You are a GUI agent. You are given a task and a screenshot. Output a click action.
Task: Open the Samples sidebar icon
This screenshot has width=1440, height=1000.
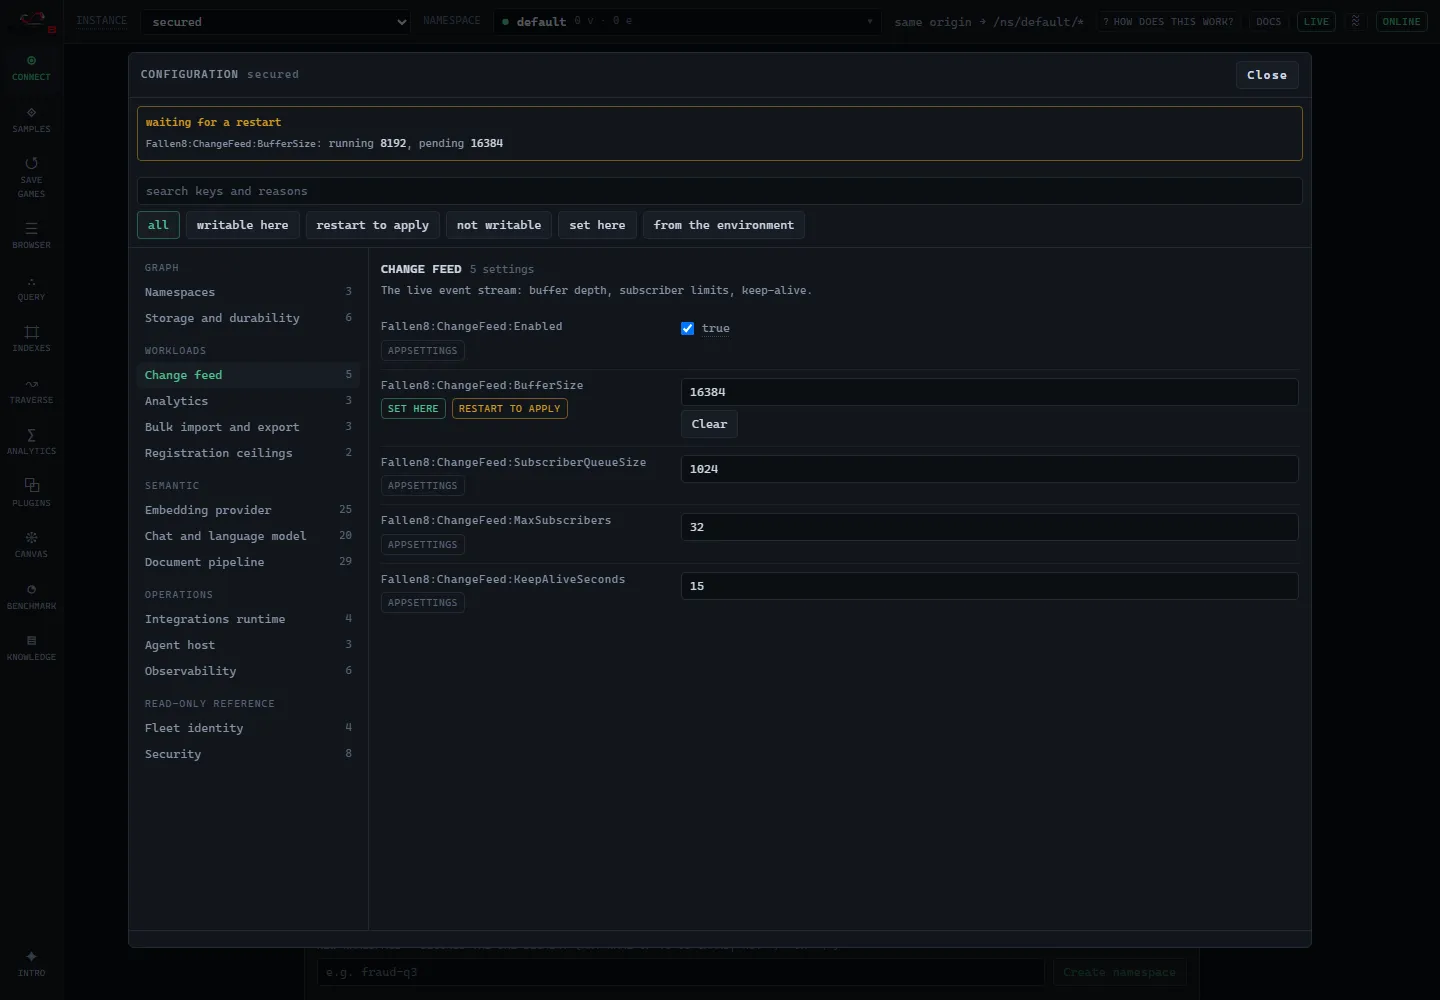[x=31, y=120]
